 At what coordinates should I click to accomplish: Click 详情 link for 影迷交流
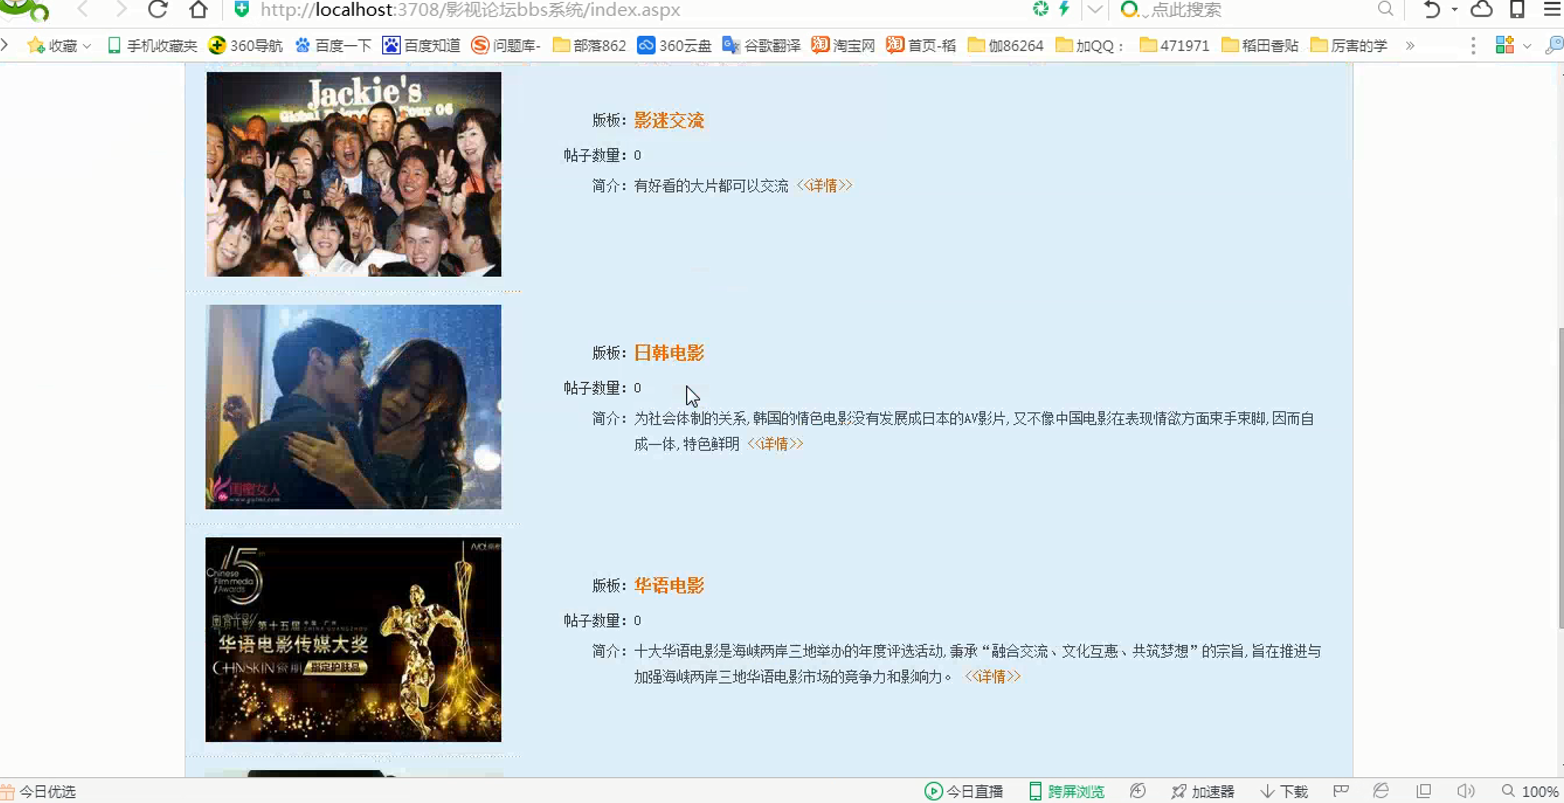(824, 186)
